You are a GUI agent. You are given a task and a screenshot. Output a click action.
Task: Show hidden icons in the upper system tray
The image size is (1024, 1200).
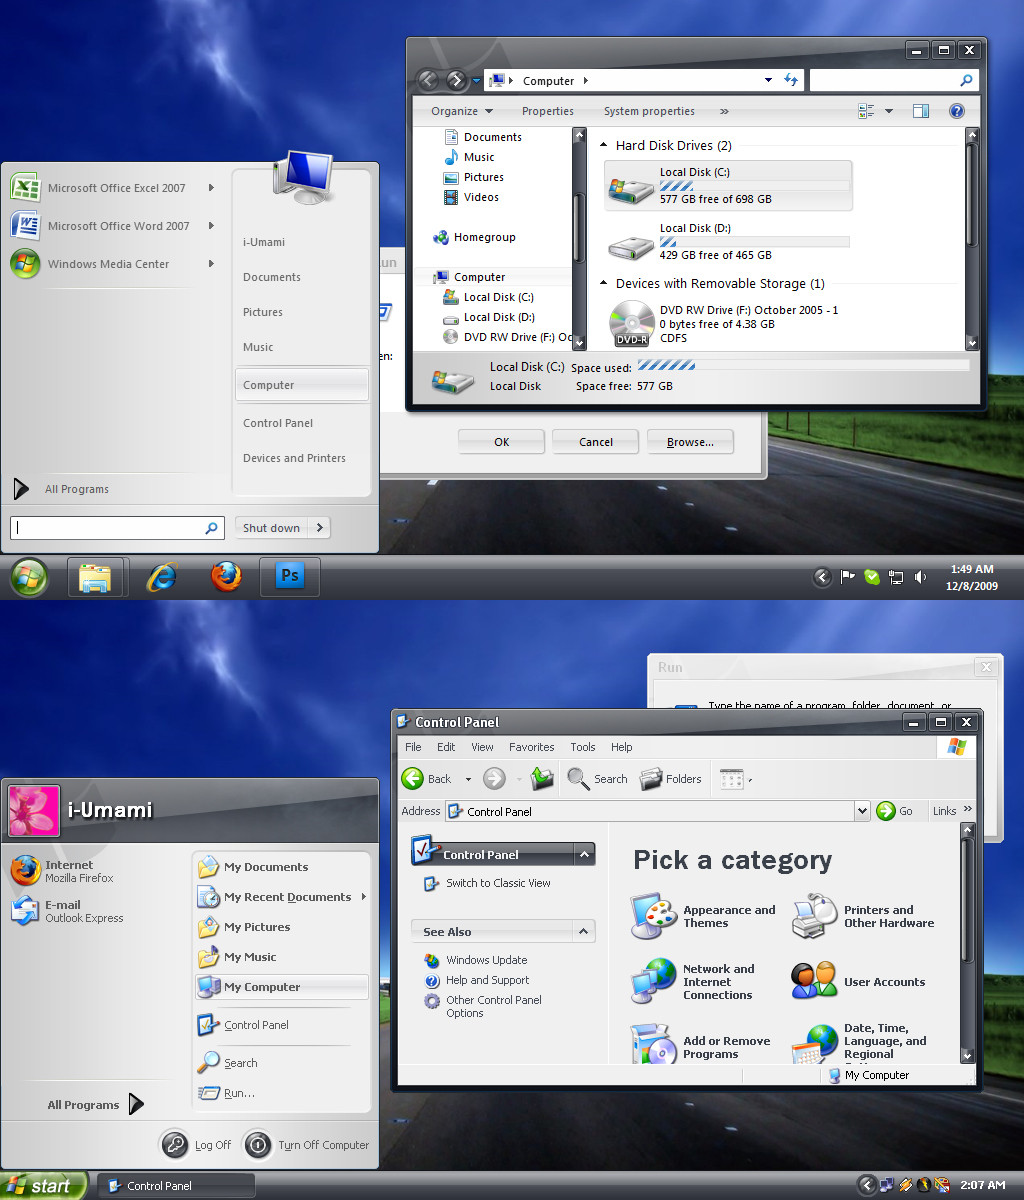pos(822,577)
